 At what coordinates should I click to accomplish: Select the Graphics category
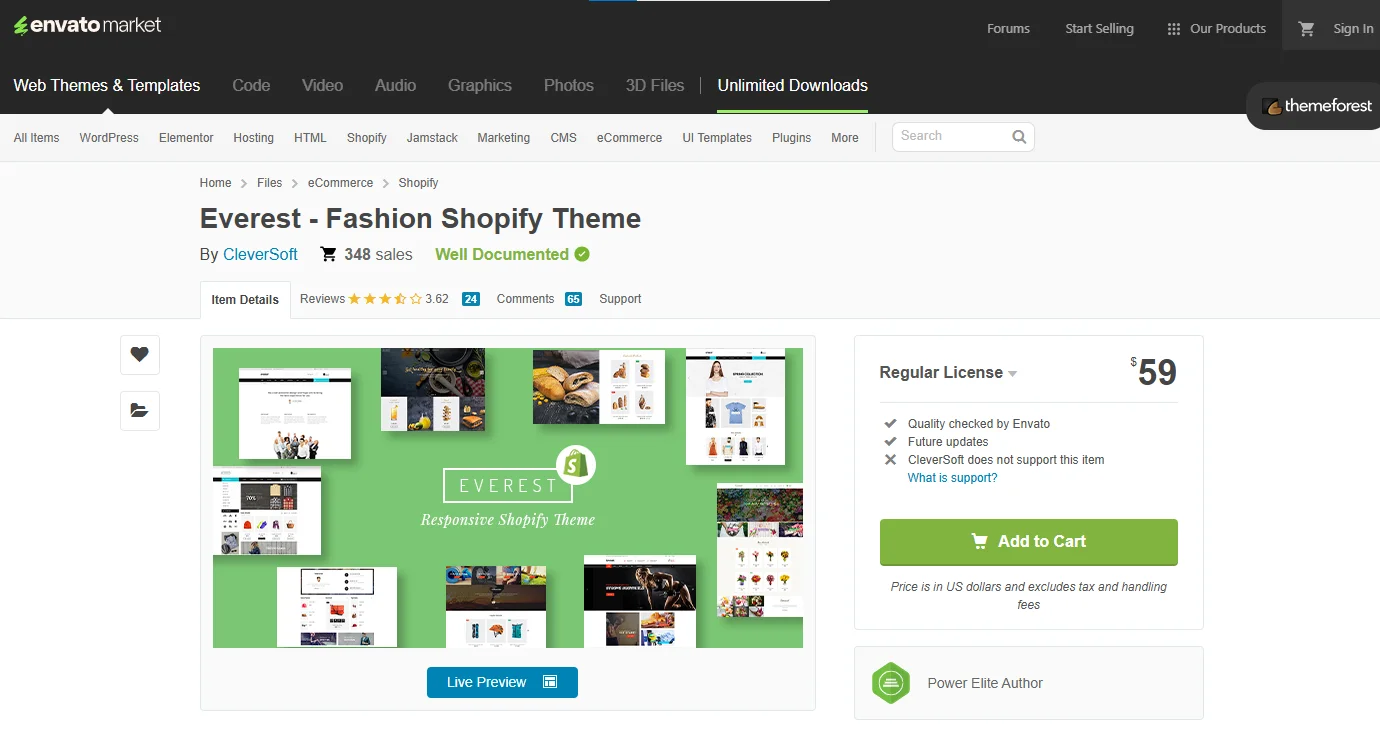point(480,86)
